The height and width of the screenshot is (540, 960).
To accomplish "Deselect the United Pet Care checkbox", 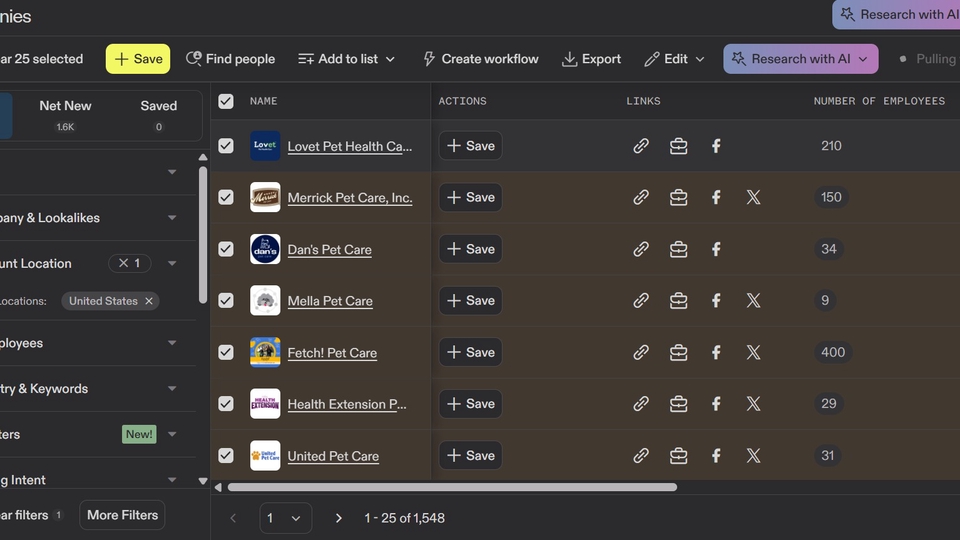I will (226, 456).
